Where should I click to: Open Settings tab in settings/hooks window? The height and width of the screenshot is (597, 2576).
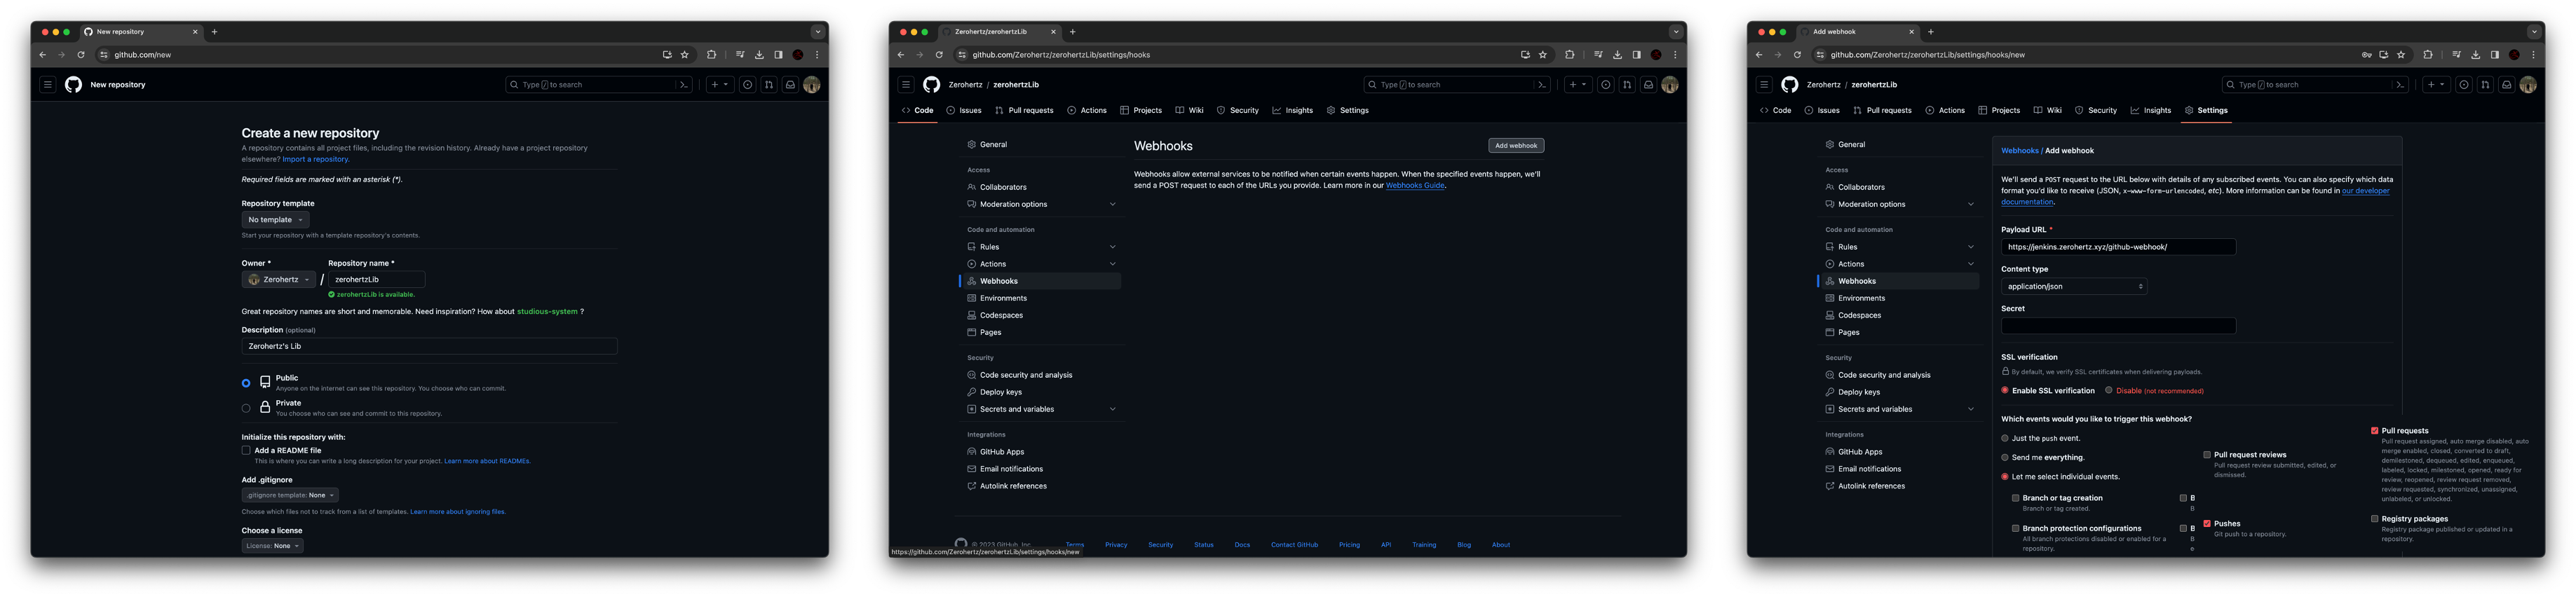[1347, 110]
